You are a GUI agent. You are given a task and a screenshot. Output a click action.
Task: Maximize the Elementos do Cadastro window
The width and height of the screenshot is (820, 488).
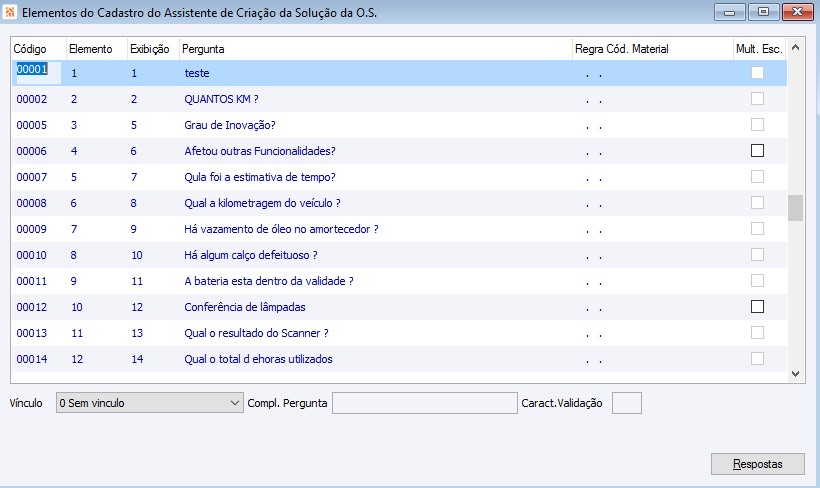pyautogui.click(x=763, y=12)
